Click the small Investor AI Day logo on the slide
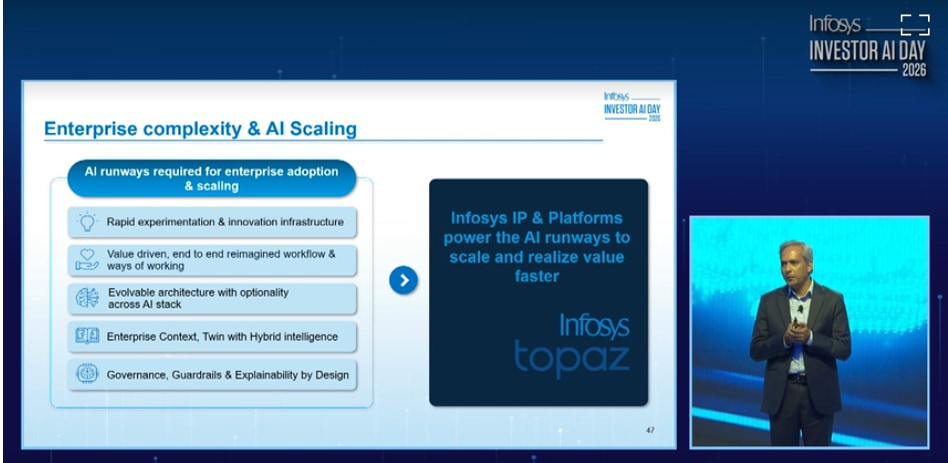The width and height of the screenshot is (948, 463). tap(632, 107)
